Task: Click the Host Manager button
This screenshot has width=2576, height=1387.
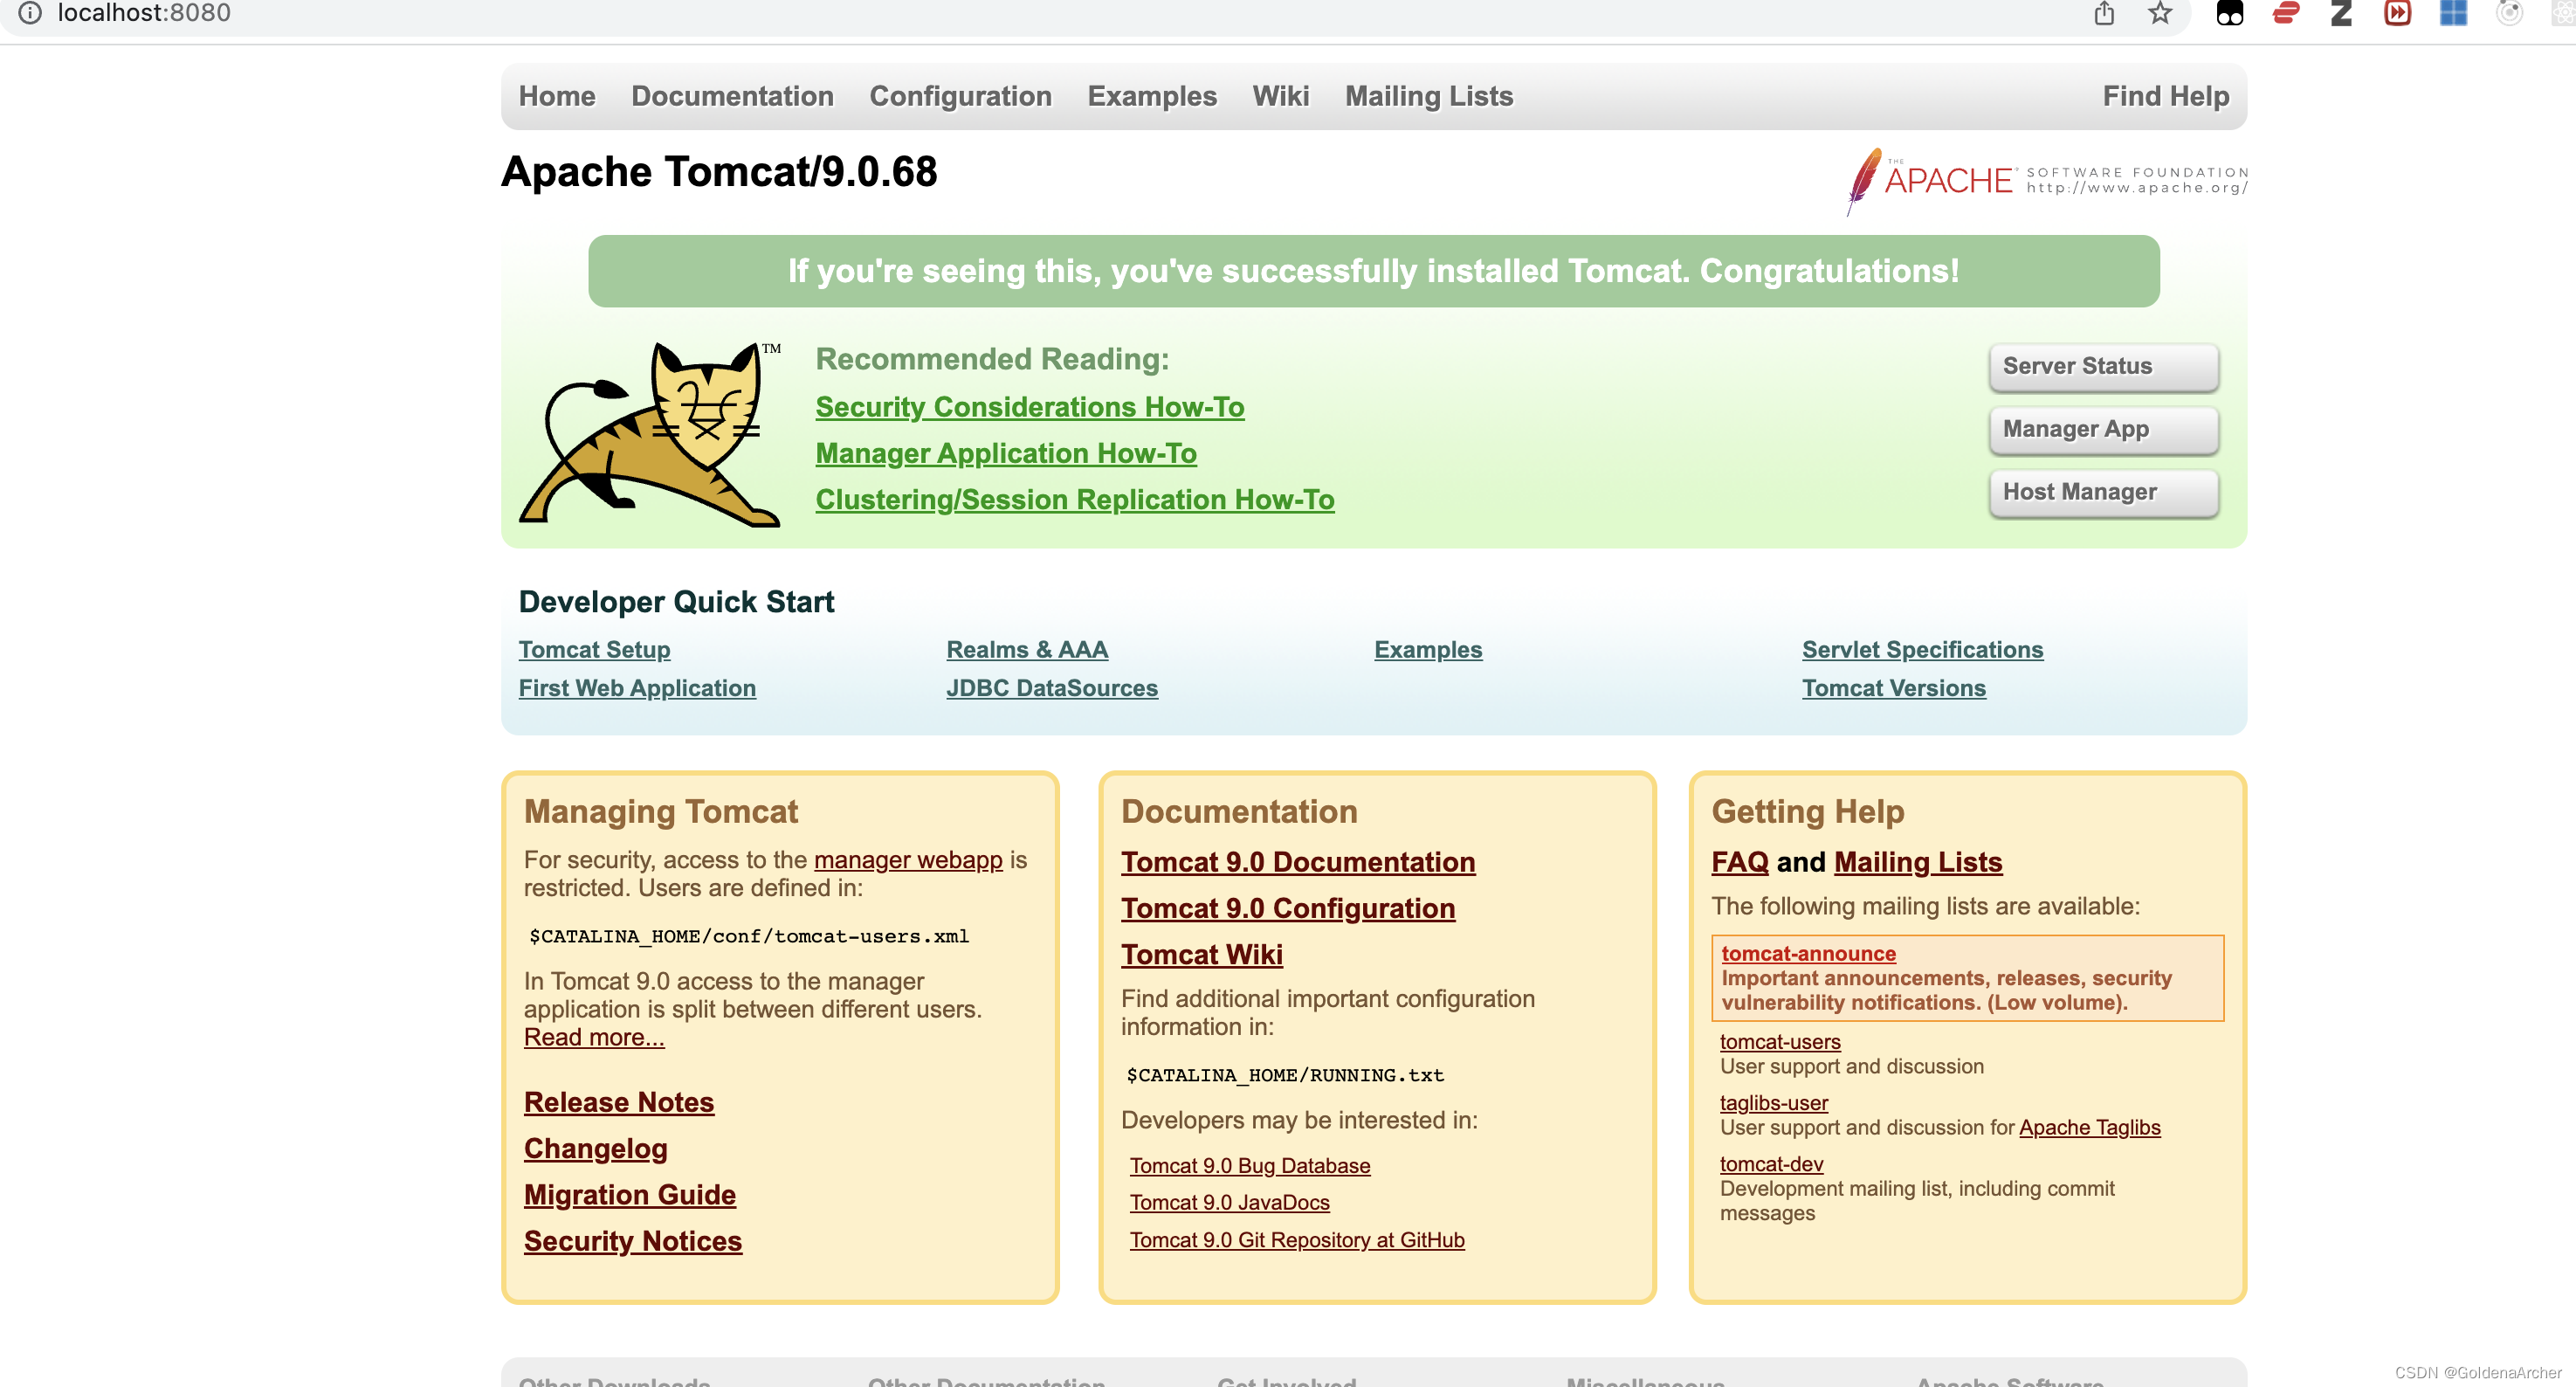Action: pyautogui.click(x=2103, y=491)
